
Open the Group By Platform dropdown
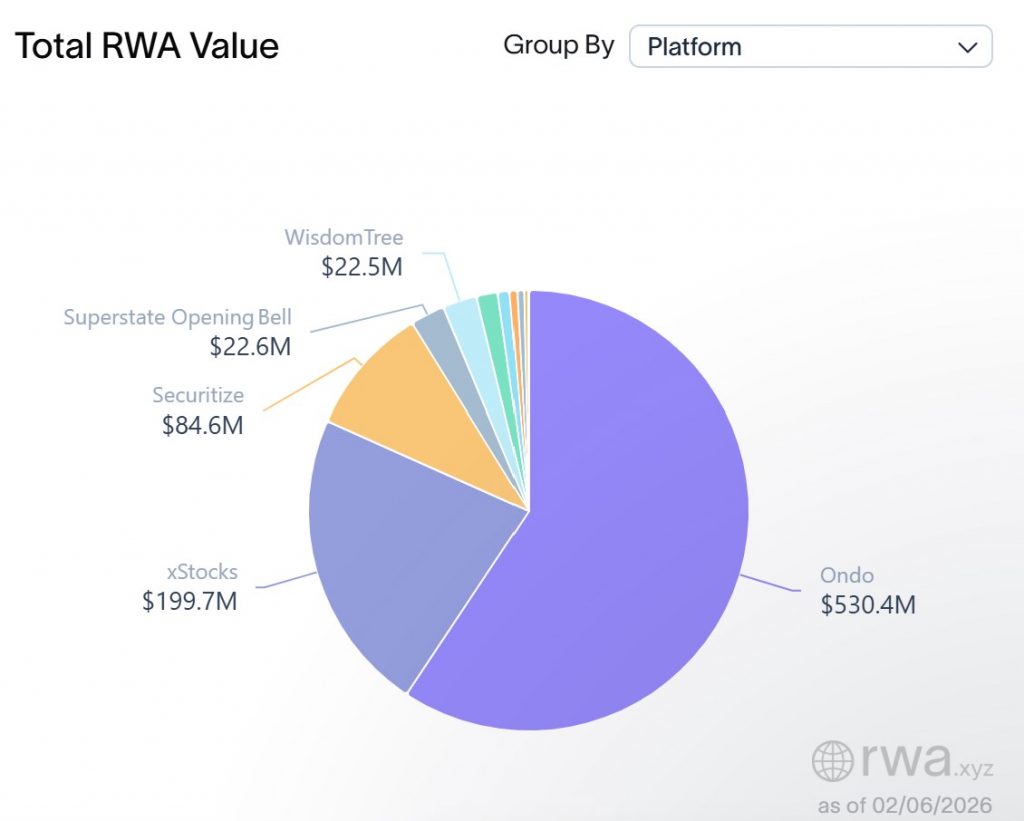point(810,47)
